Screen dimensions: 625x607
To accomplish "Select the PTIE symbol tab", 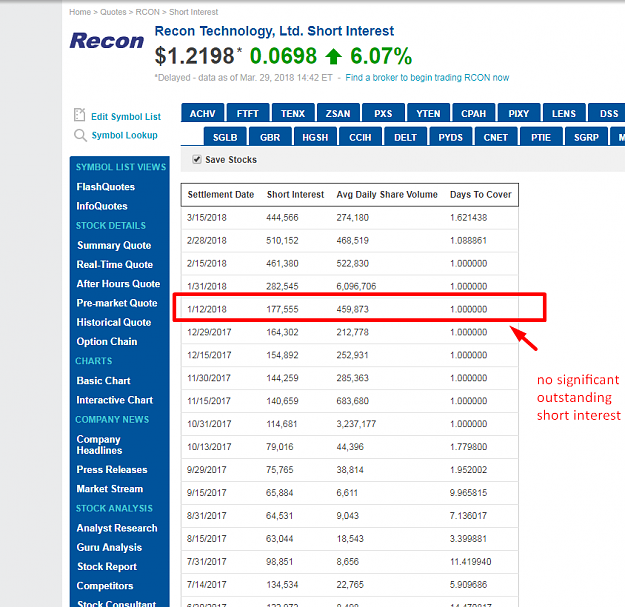I will [541, 137].
